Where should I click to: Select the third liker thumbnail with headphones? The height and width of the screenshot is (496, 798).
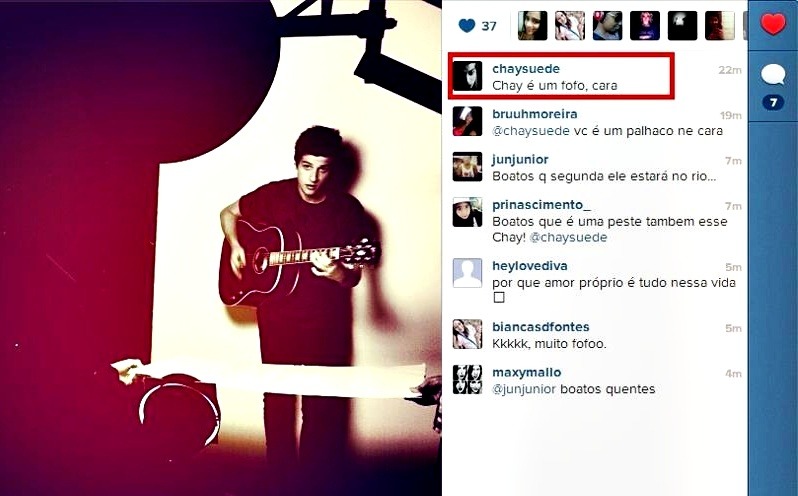tap(607, 25)
